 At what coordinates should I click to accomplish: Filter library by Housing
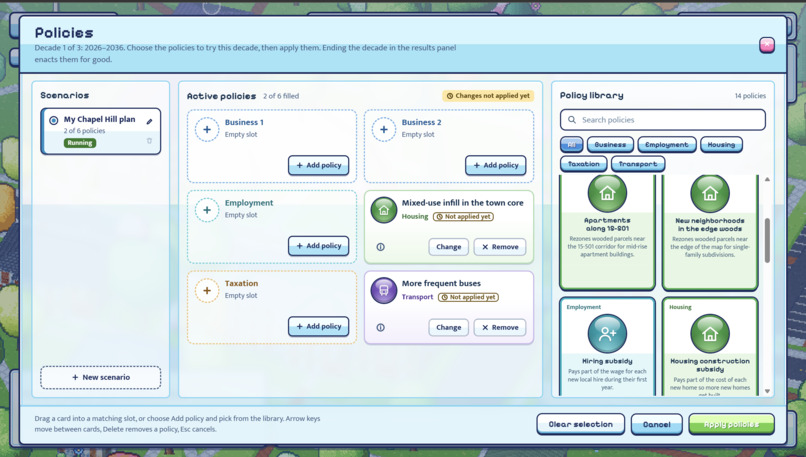click(x=721, y=145)
